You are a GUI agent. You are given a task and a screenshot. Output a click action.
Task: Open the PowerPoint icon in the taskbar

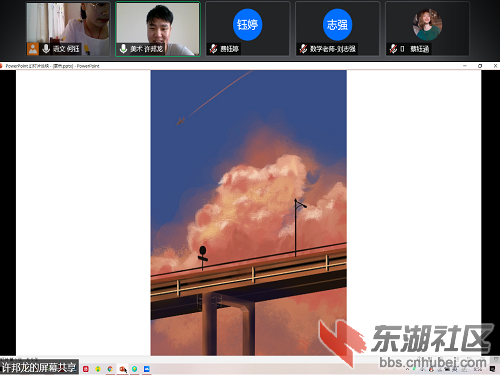point(122,369)
